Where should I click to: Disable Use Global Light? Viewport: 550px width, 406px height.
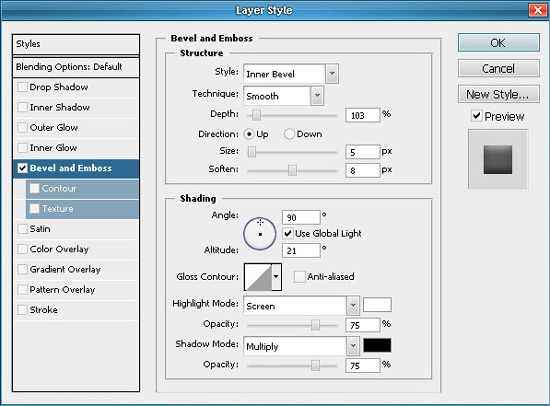click(x=288, y=233)
